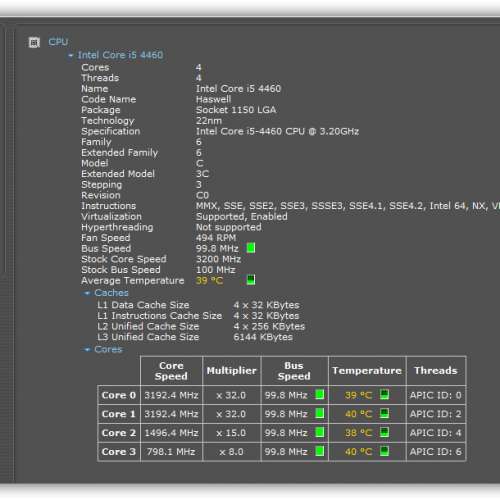
Task: Click the 4 x 256 KBytes L2 cache value
Action: [x=269, y=326]
